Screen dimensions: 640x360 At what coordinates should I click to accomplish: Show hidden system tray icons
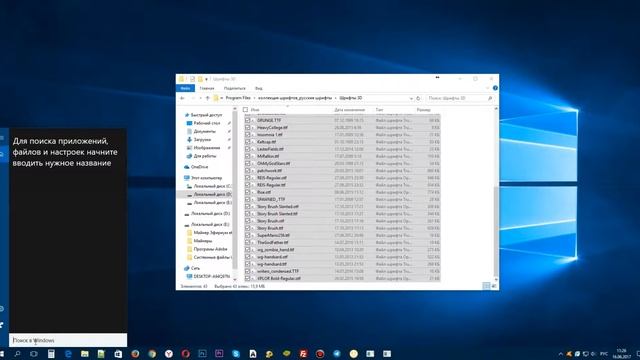pyautogui.click(x=560, y=354)
